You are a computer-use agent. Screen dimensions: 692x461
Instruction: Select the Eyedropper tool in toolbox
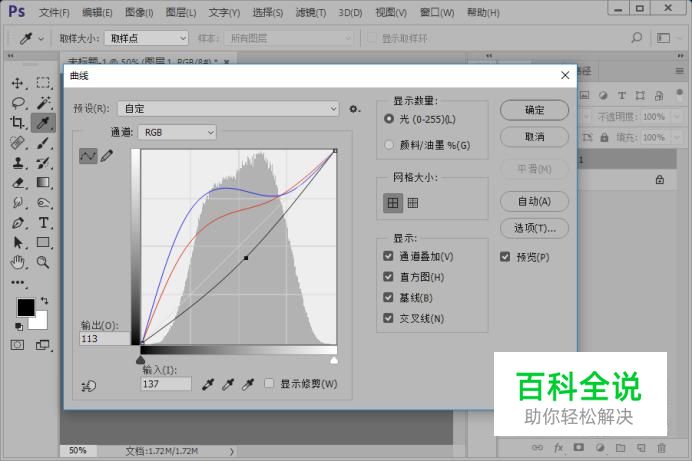click(43, 123)
